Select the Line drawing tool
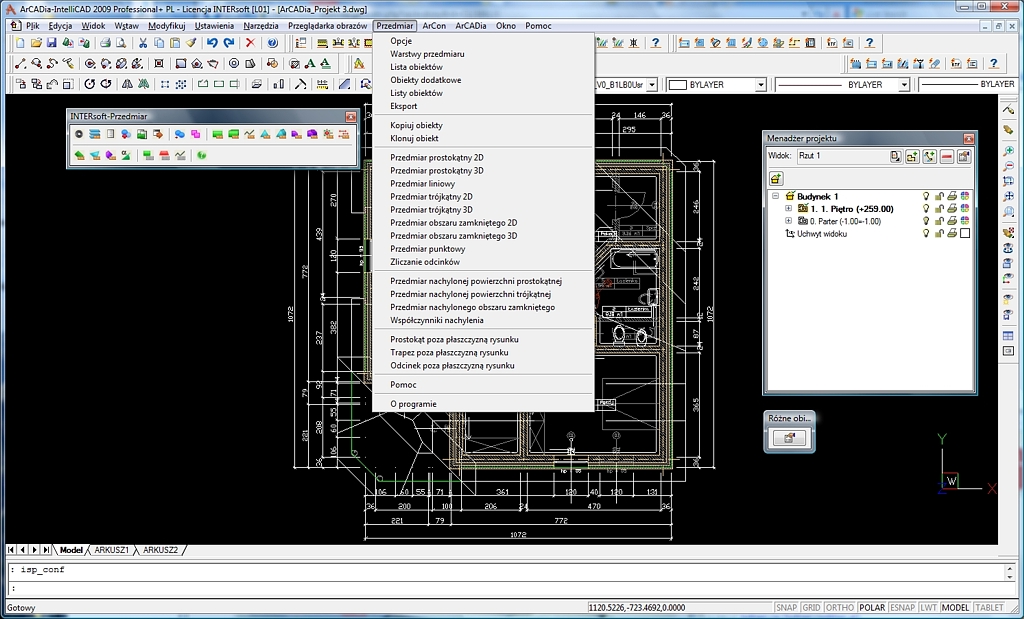The height and width of the screenshot is (619, 1024). coord(20,63)
